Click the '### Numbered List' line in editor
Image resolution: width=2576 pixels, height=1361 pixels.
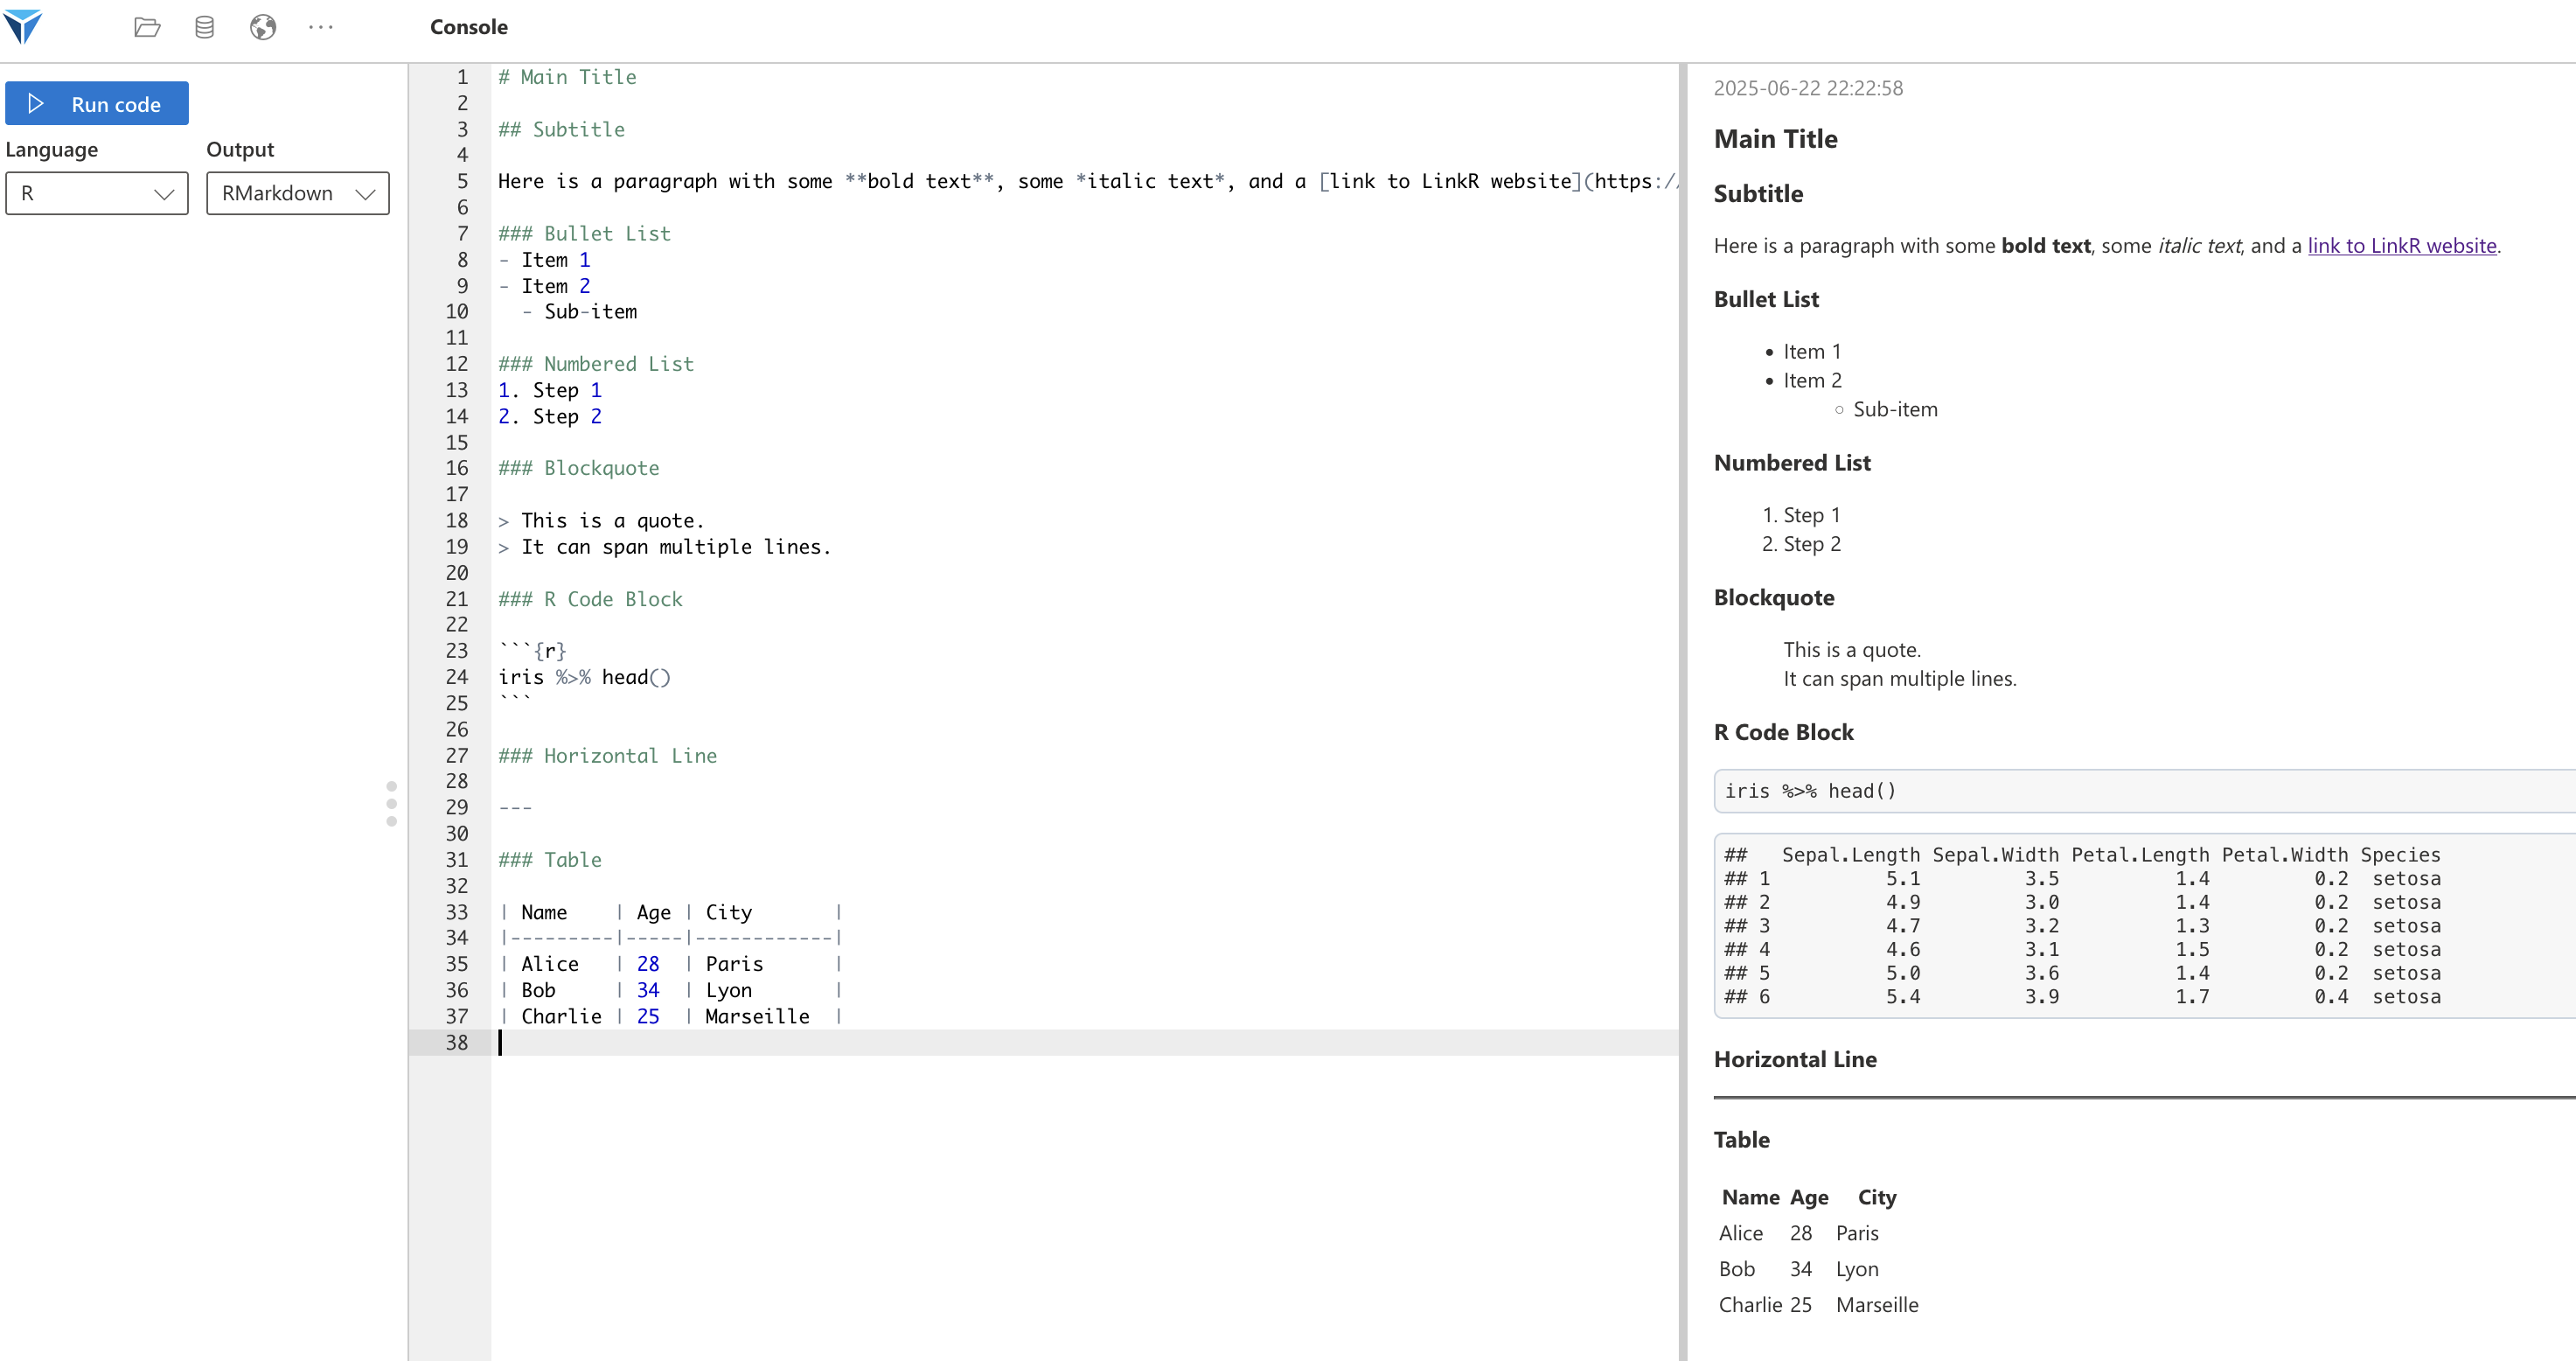596,364
